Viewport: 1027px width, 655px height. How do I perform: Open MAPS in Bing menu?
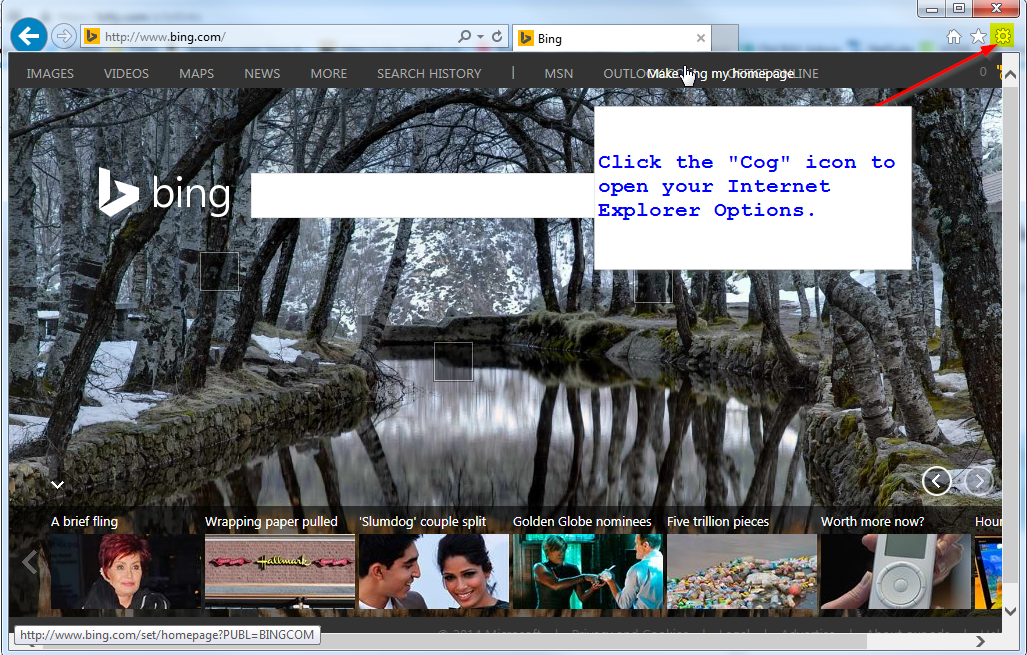(x=196, y=73)
